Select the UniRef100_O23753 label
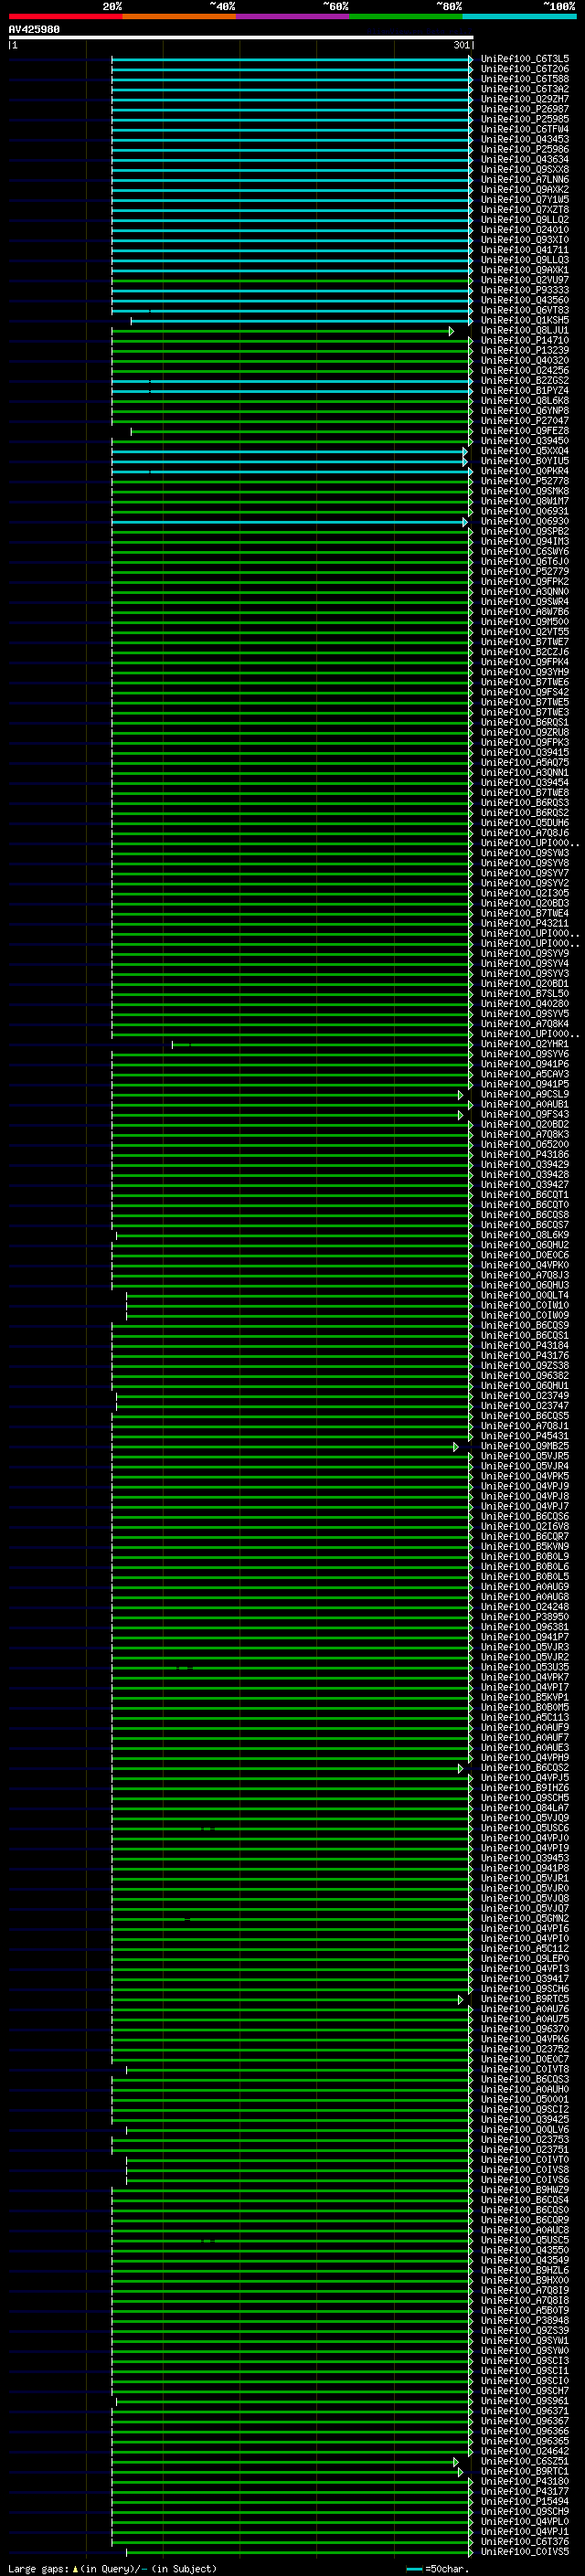Viewport: 585px width, 2576px height. point(525,2139)
